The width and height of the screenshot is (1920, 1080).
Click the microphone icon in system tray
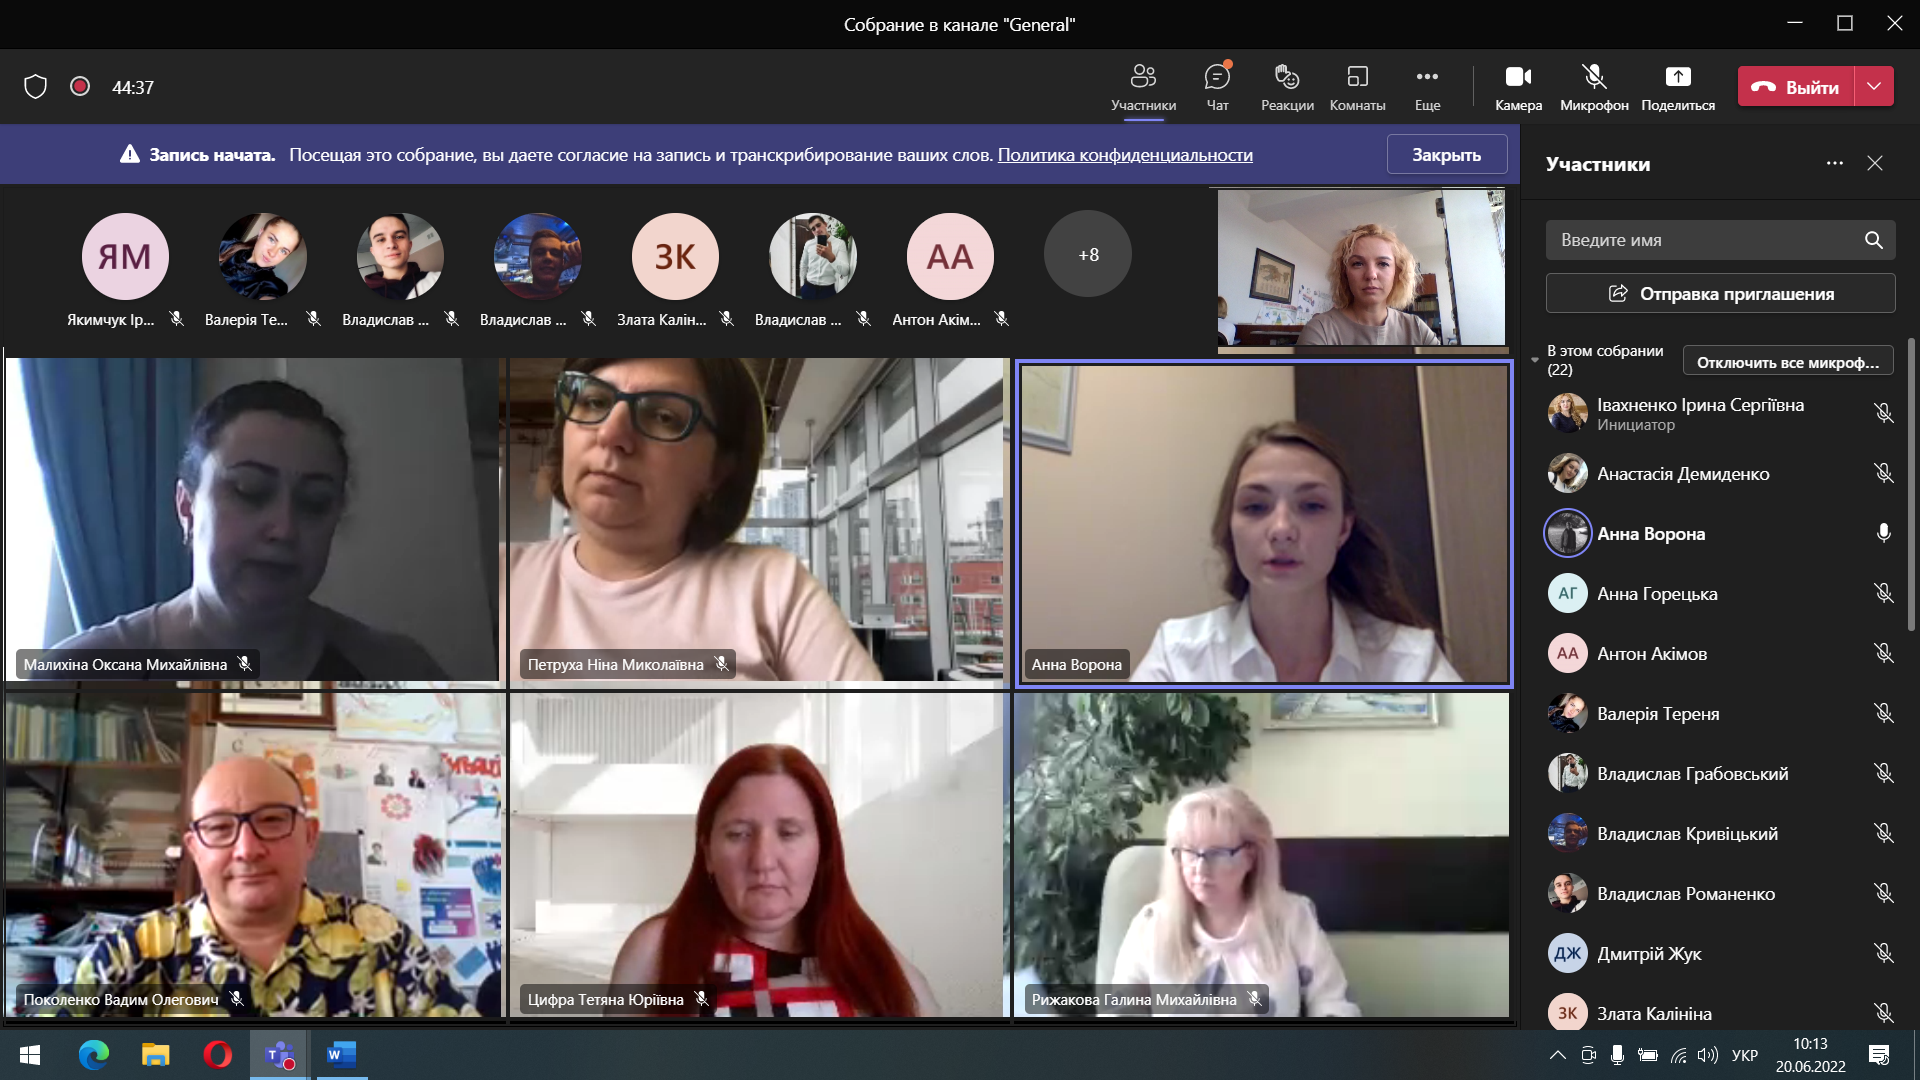coord(1617,1055)
